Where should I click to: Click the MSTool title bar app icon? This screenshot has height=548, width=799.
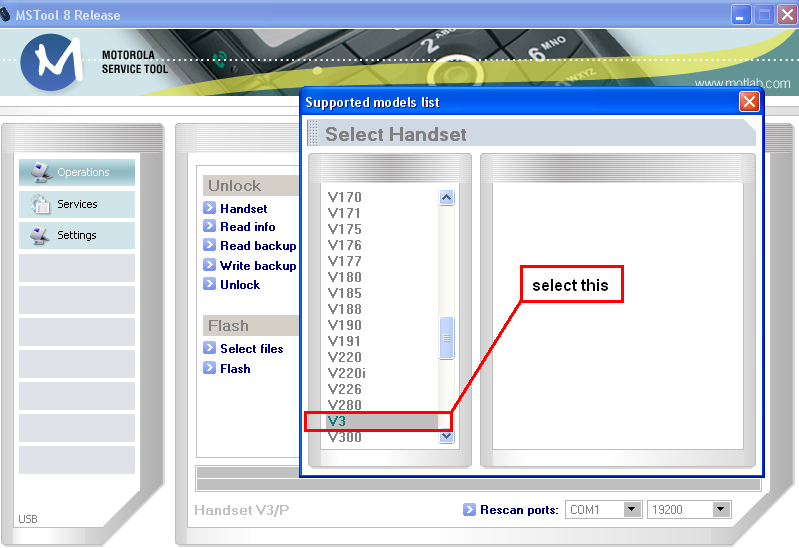pyautogui.click(x=5, y=14)
